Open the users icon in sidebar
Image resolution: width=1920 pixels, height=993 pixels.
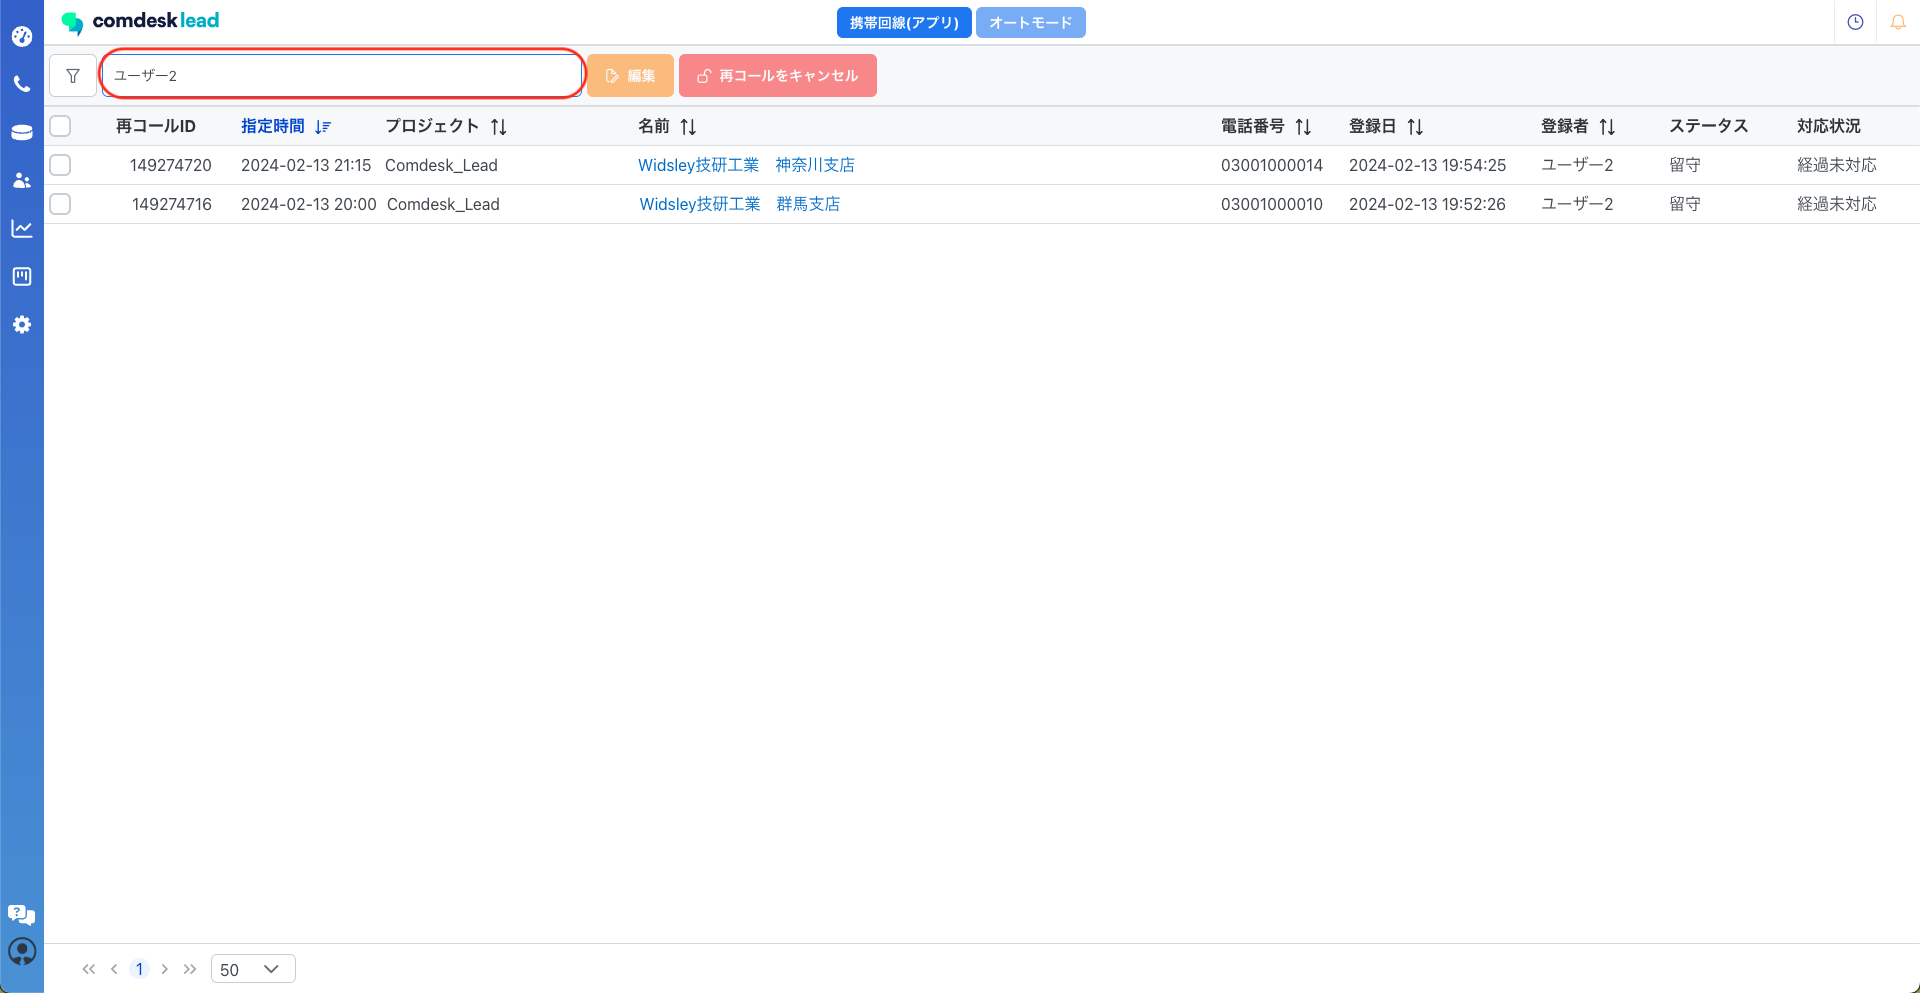(22, 181)
